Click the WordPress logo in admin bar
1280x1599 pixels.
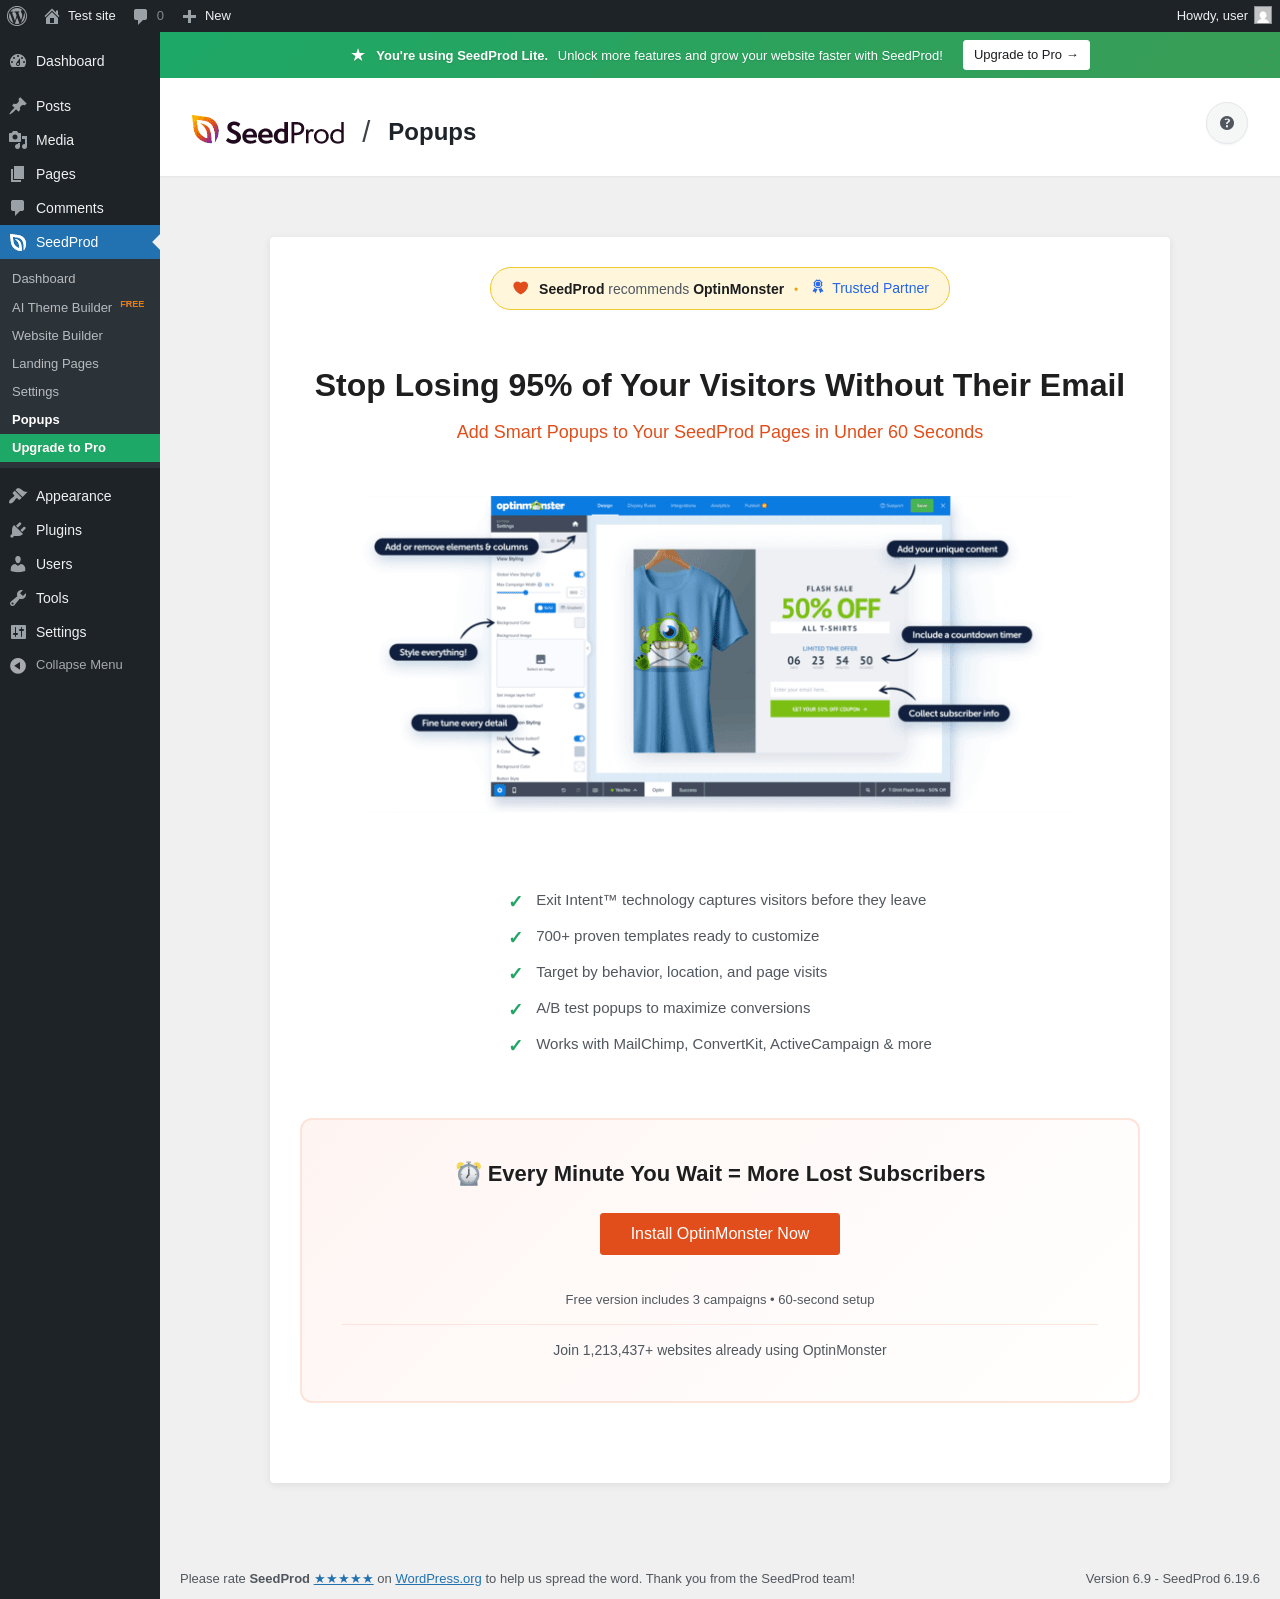[x=17, y=16]
